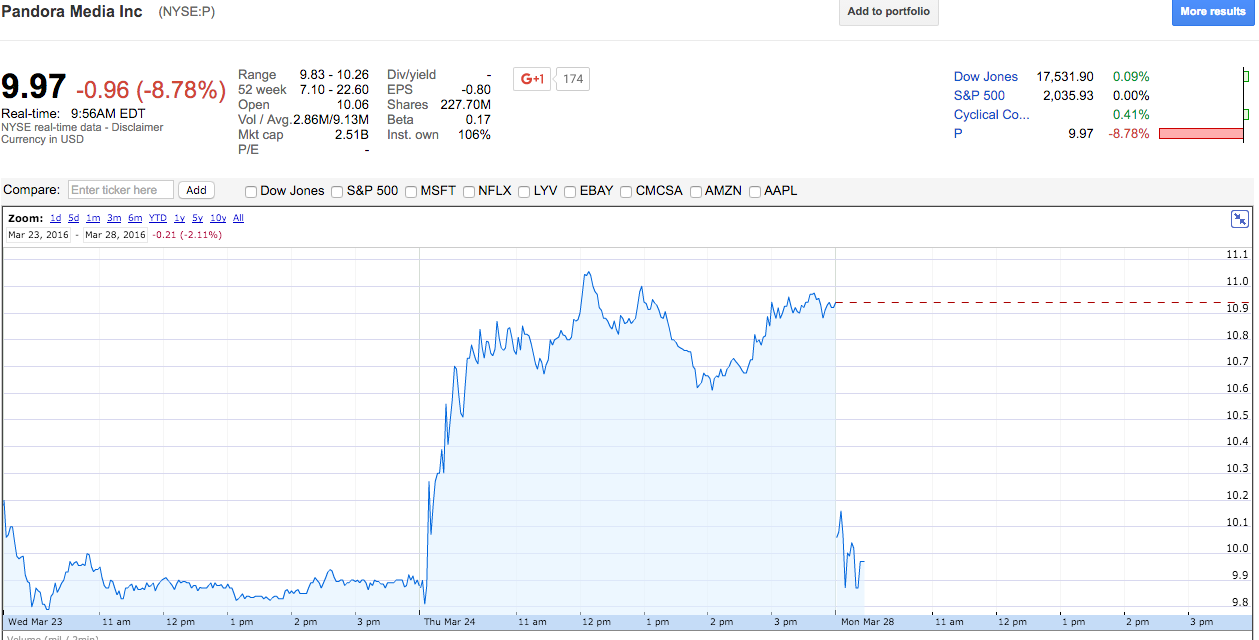Tick the Dow Jones compare checkbox

pos(251,191)
